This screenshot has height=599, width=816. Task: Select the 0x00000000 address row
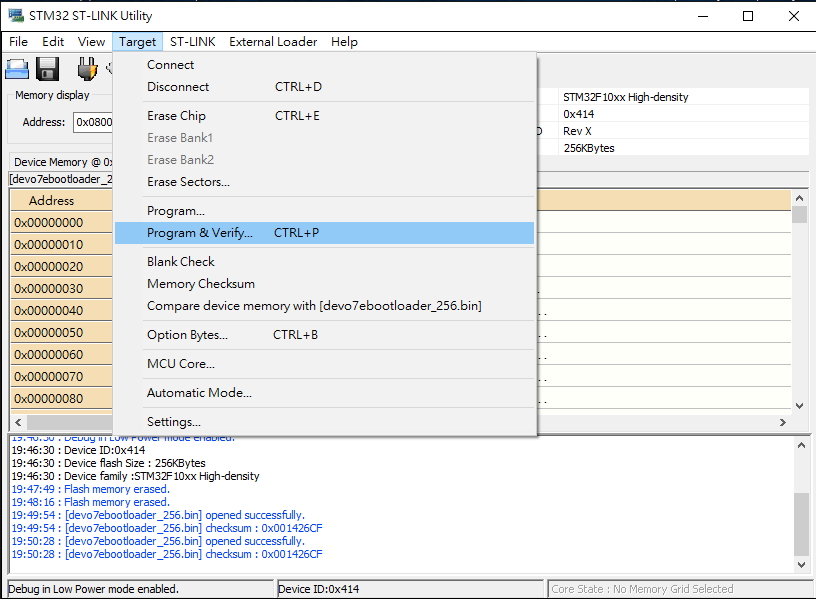[x=61, y=223]
